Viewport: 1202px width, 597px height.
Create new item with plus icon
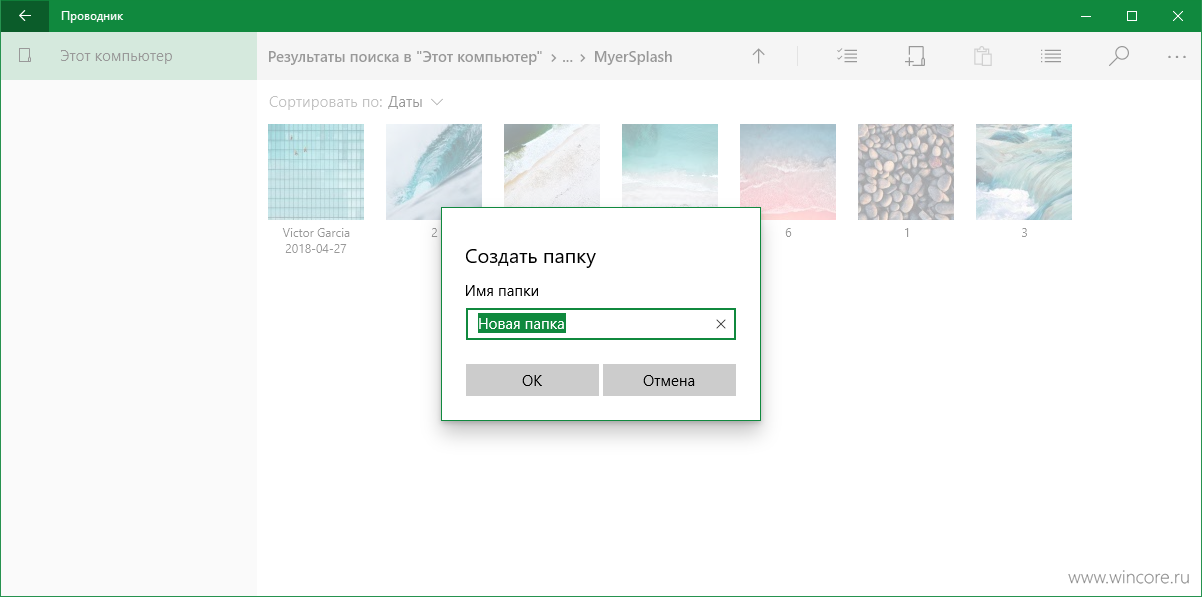[915, 57]
